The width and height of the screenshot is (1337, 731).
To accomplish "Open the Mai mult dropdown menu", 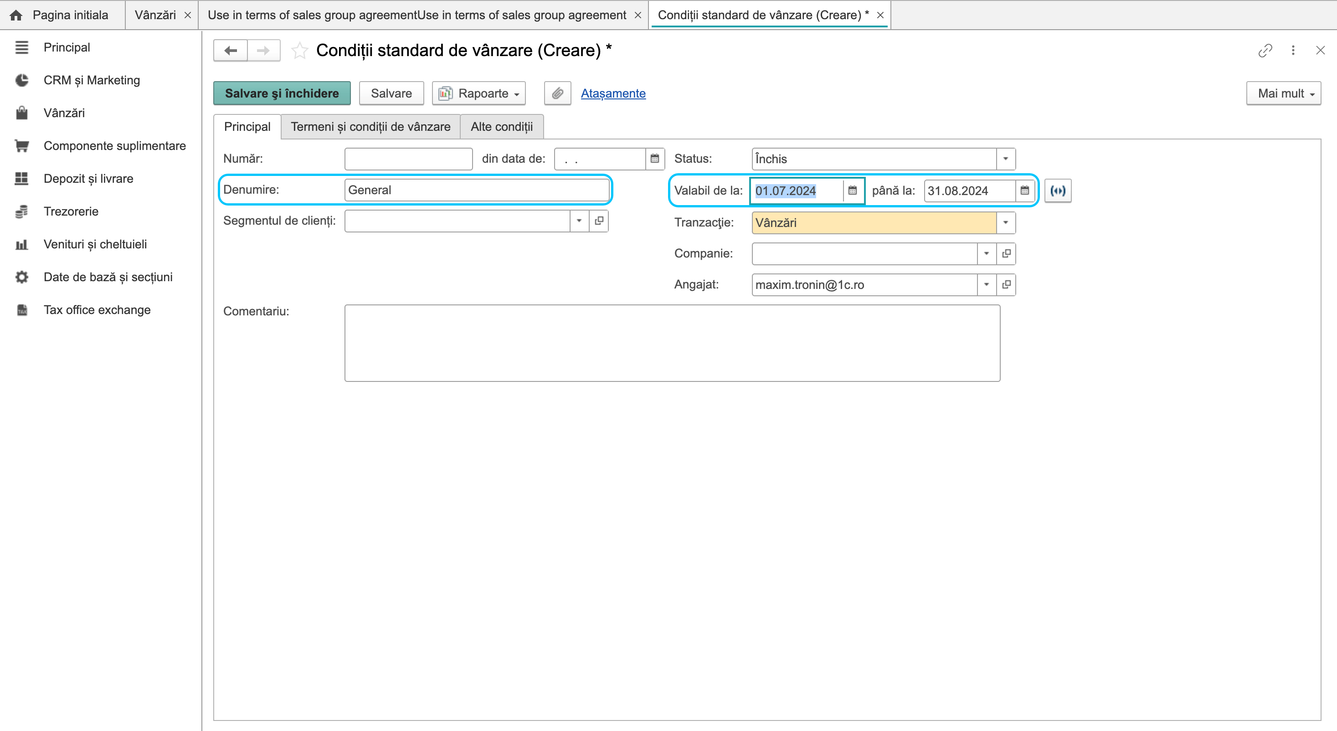I will (x=1284, y=93).
